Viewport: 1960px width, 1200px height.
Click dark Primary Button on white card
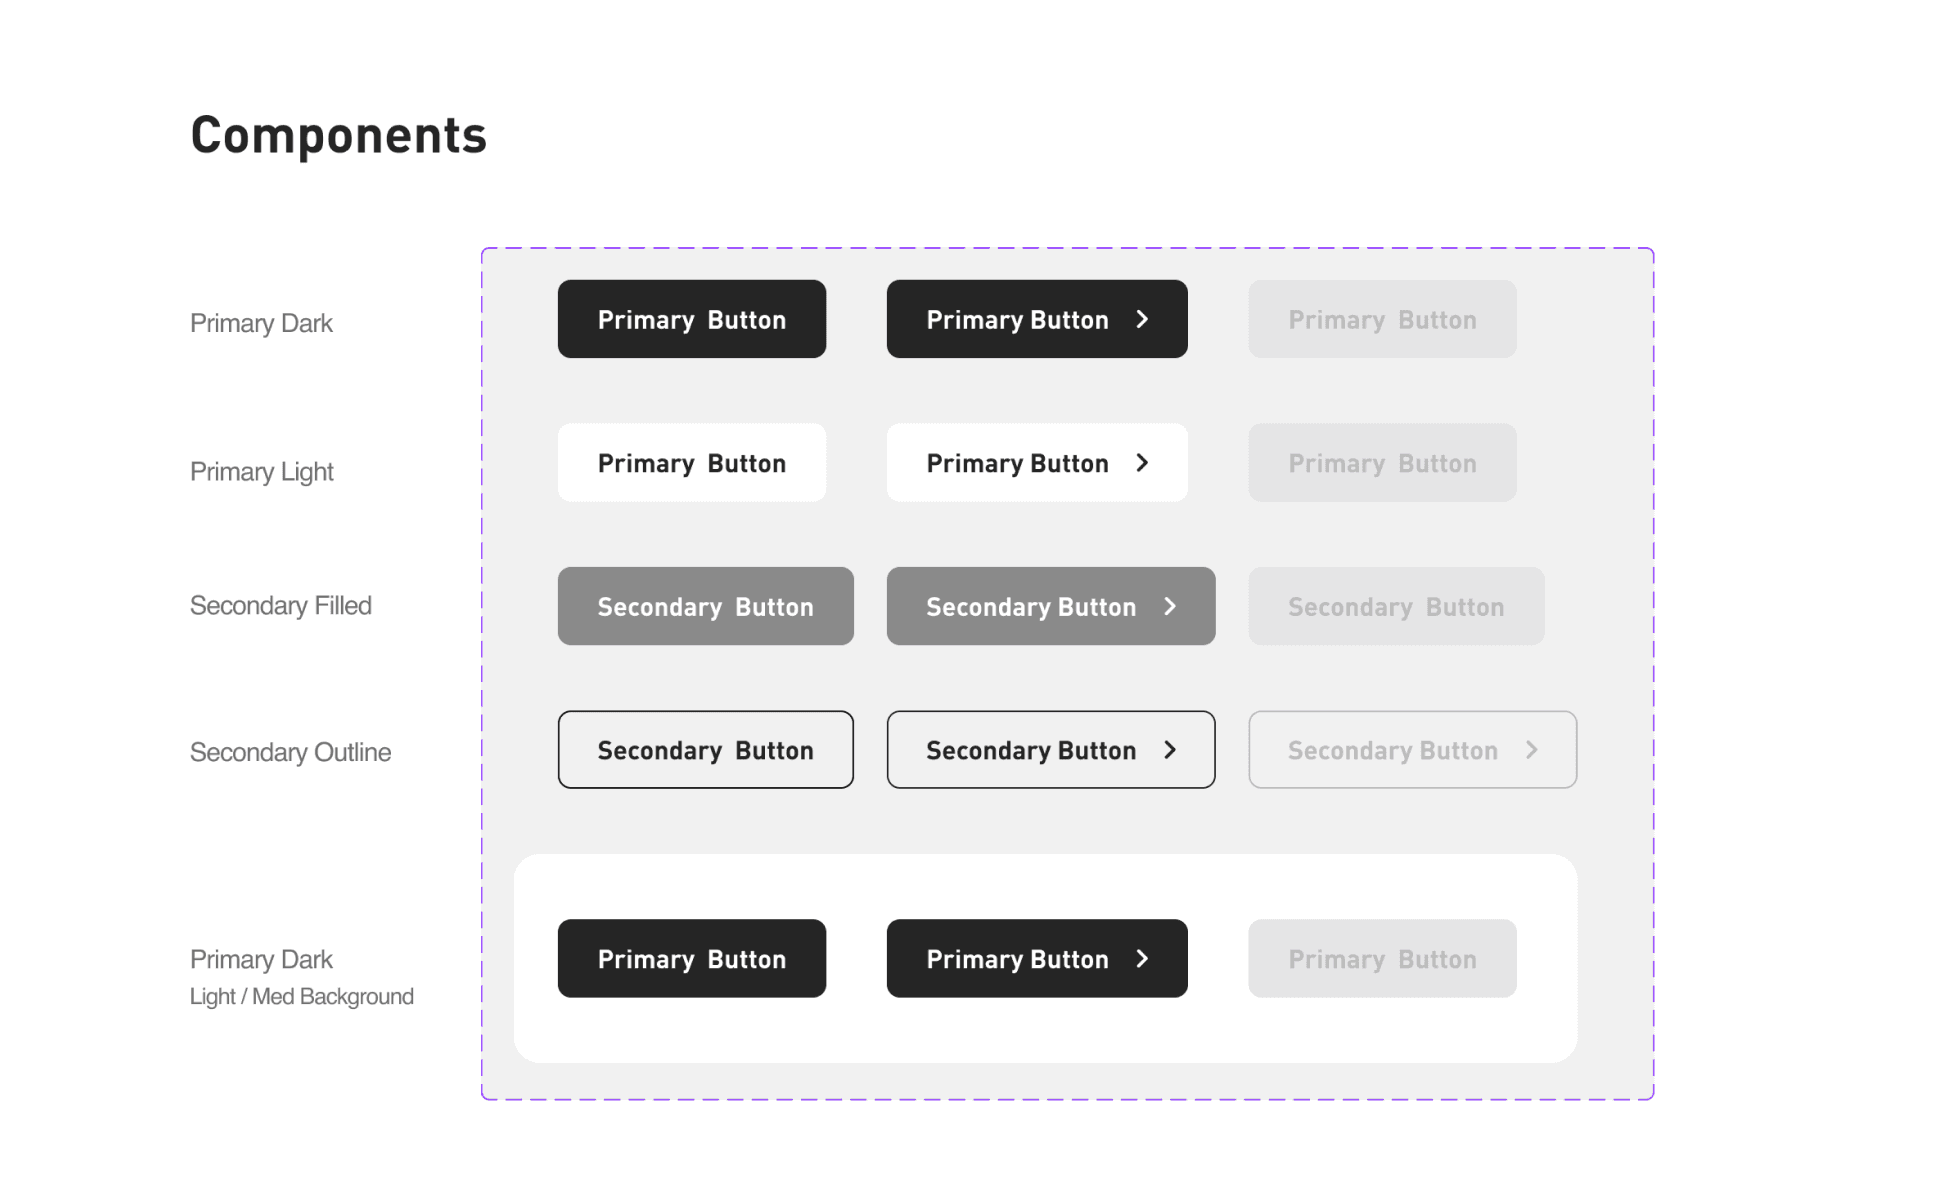(692, 959)
